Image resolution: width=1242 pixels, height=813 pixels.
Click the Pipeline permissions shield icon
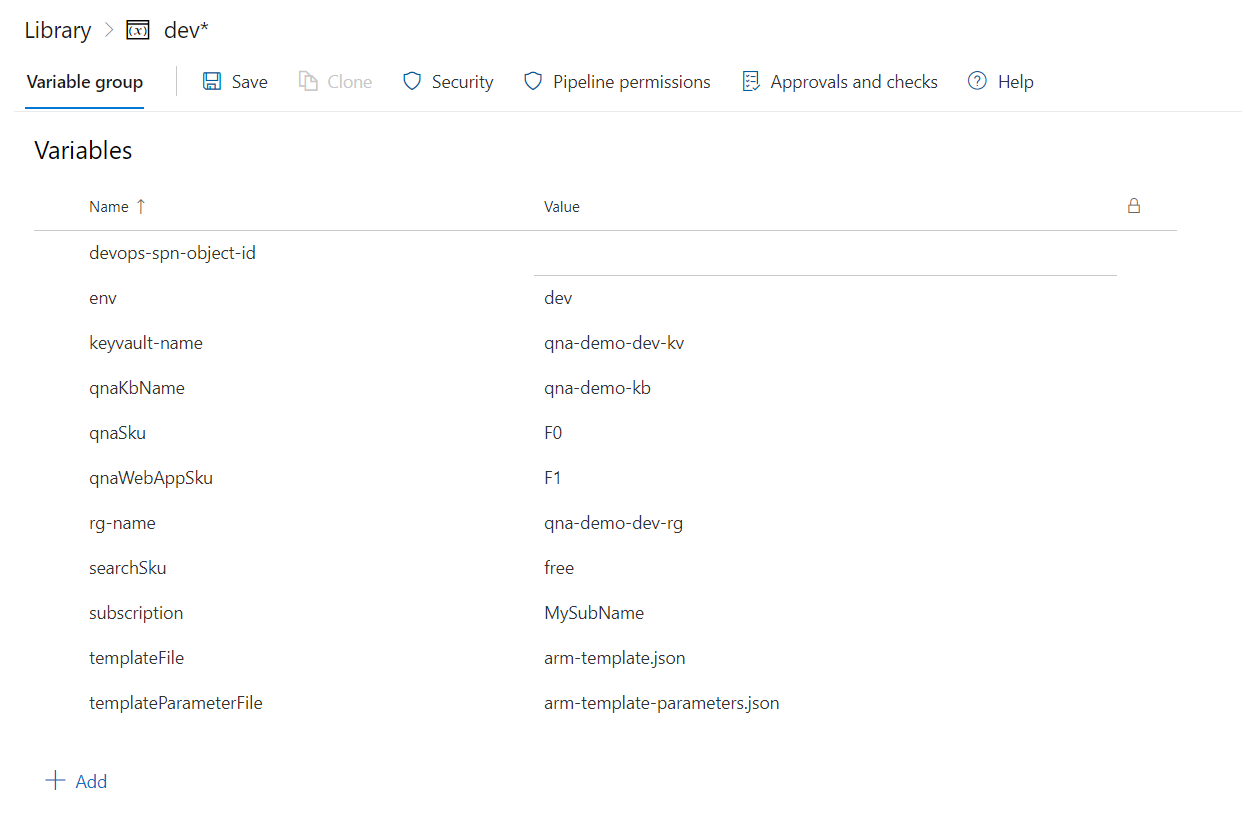tap(533, 82)
